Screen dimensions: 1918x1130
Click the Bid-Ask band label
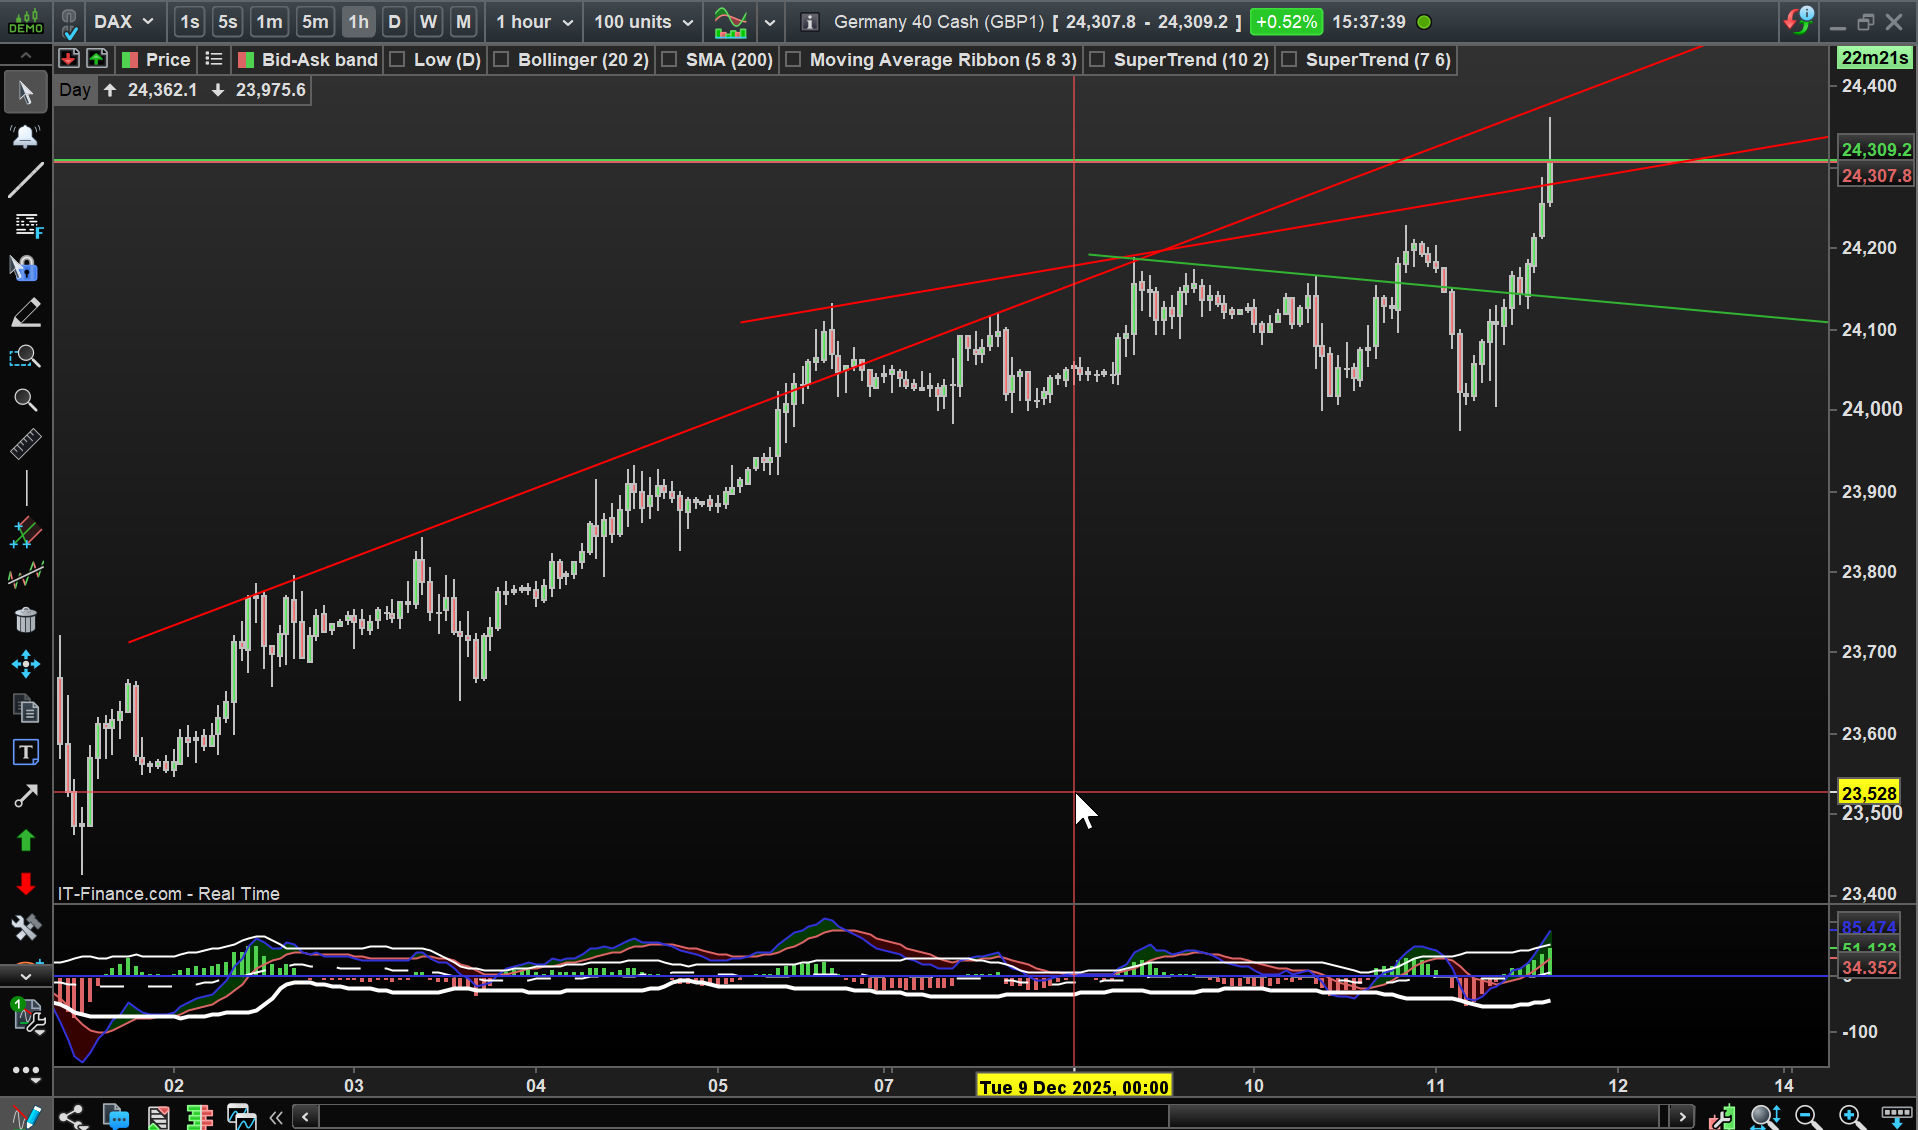(x=320, y=60)
